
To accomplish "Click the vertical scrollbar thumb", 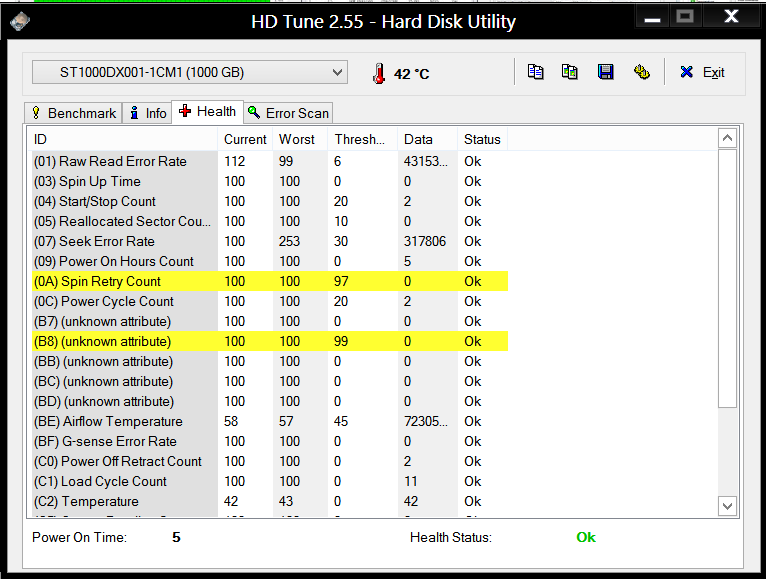I will tap(727, 279).
